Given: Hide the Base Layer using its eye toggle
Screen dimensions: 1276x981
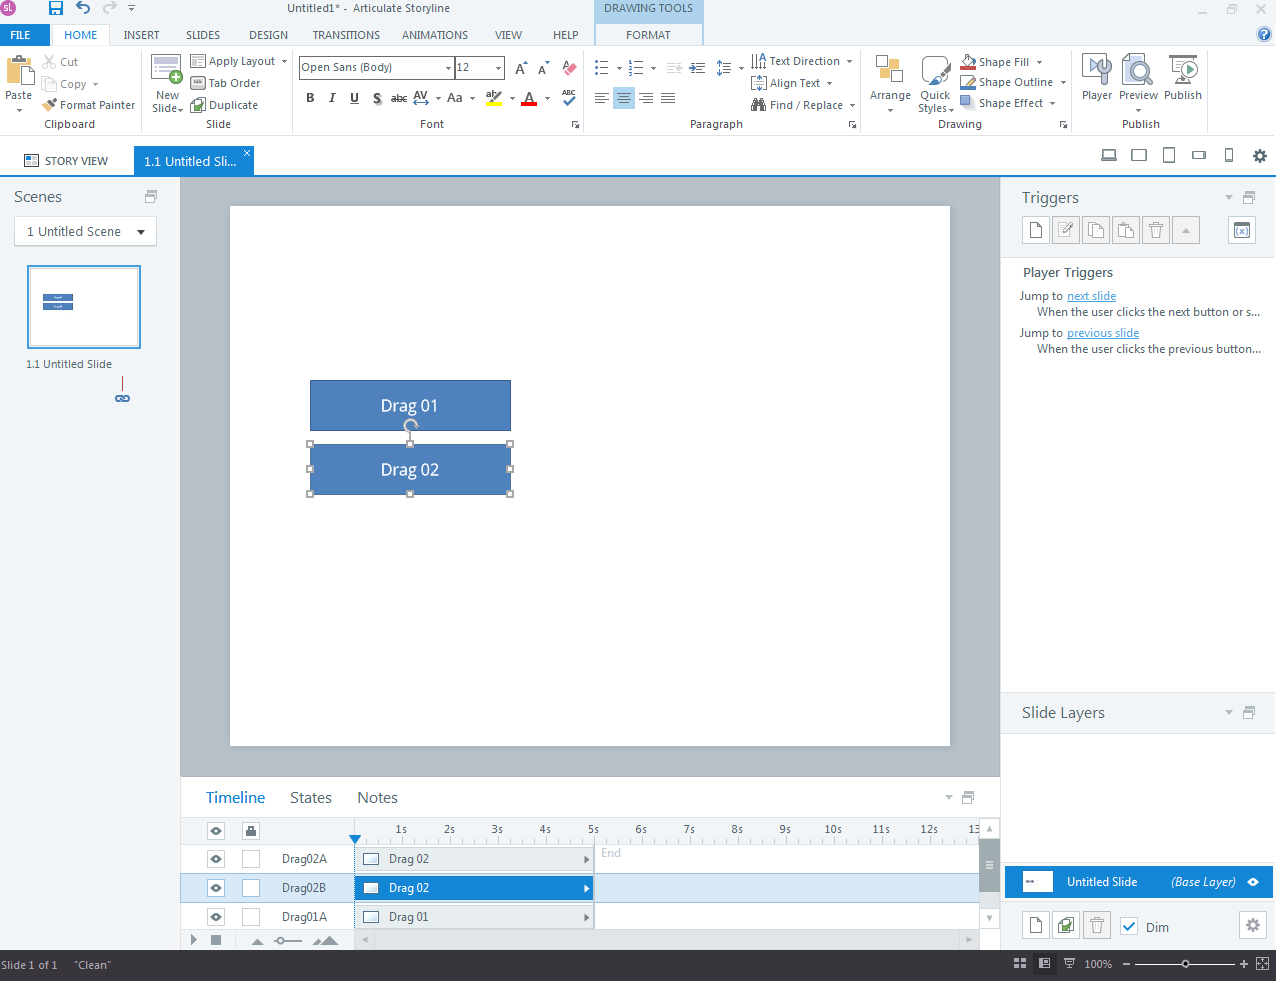Looking at the screenshot, I should [x=1253, y=881].
